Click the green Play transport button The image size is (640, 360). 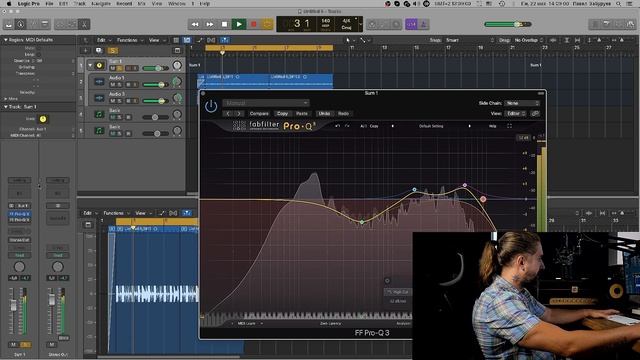[239, 24]
